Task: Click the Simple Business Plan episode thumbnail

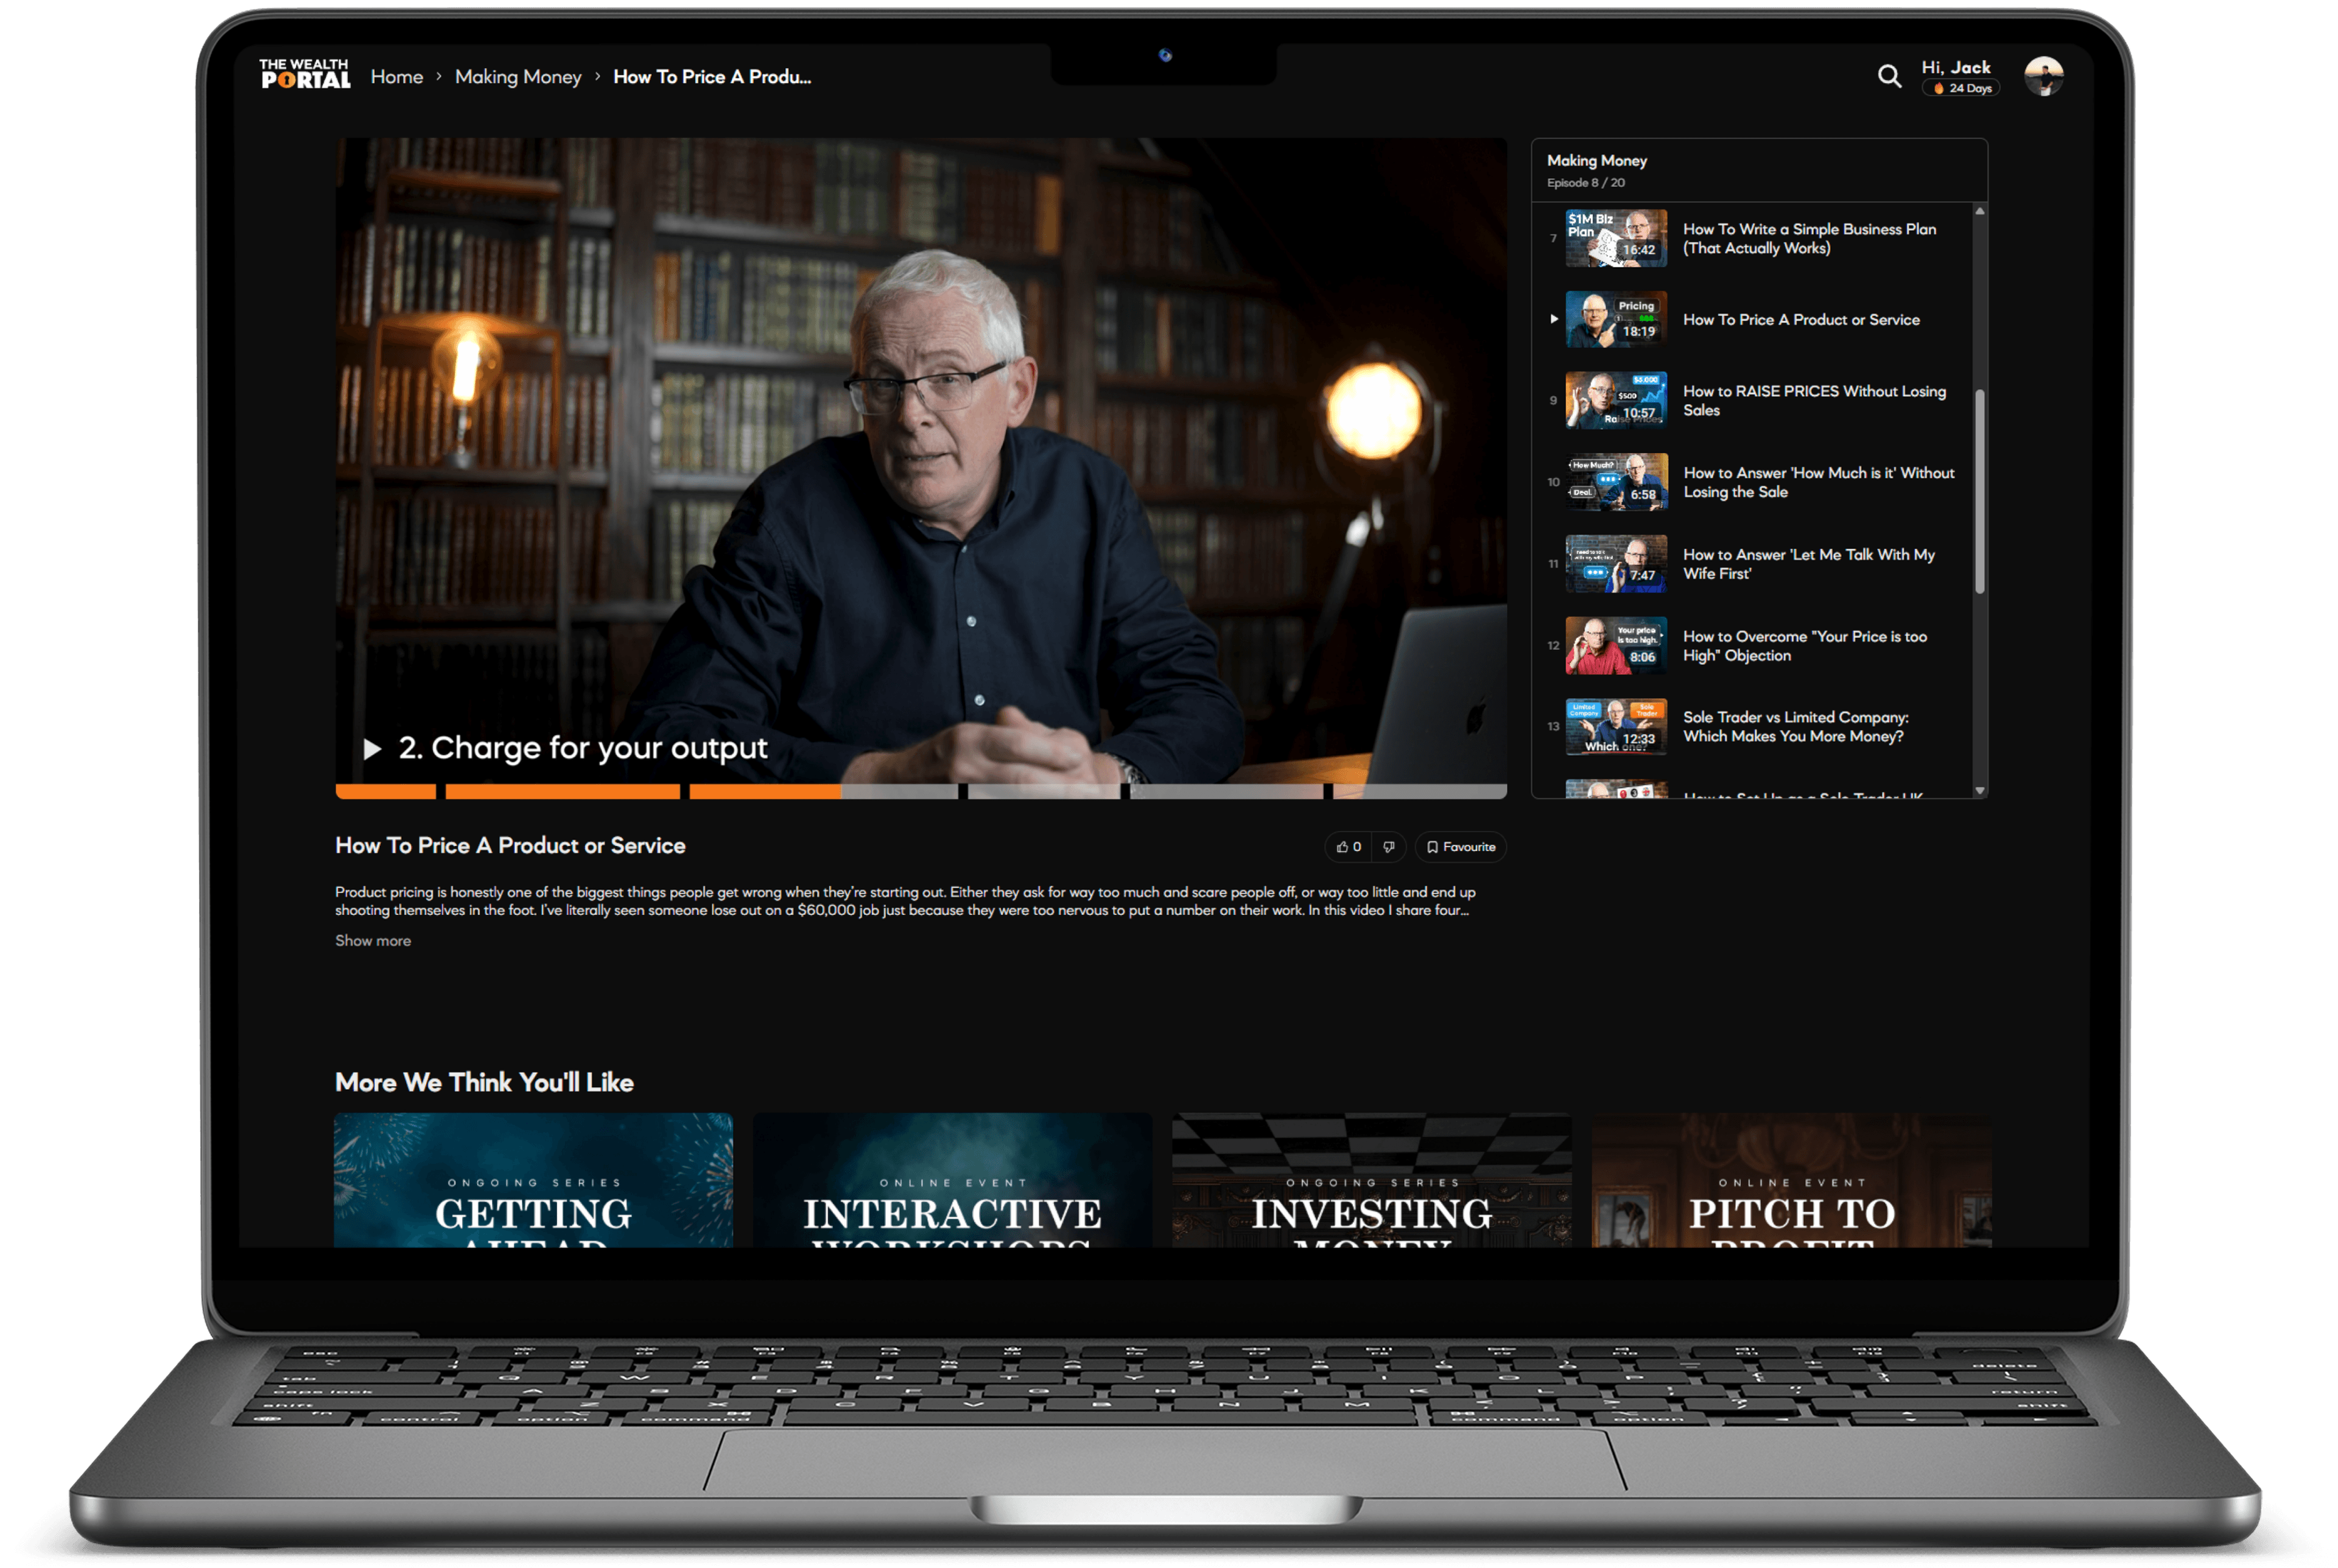Action: tap(1616, 238)
